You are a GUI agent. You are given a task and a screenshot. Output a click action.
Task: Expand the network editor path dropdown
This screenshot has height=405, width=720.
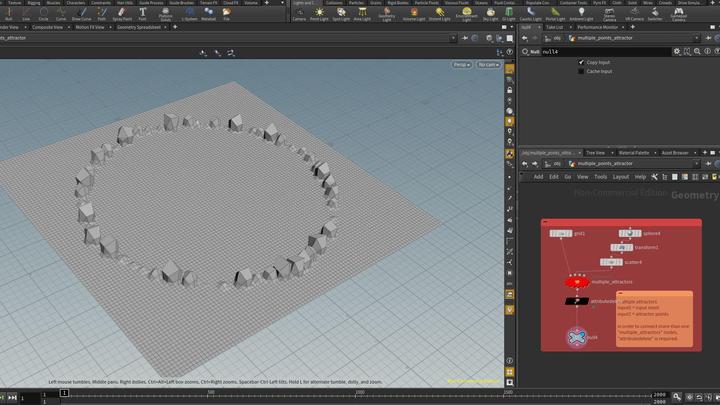click(x=696, y=164)
